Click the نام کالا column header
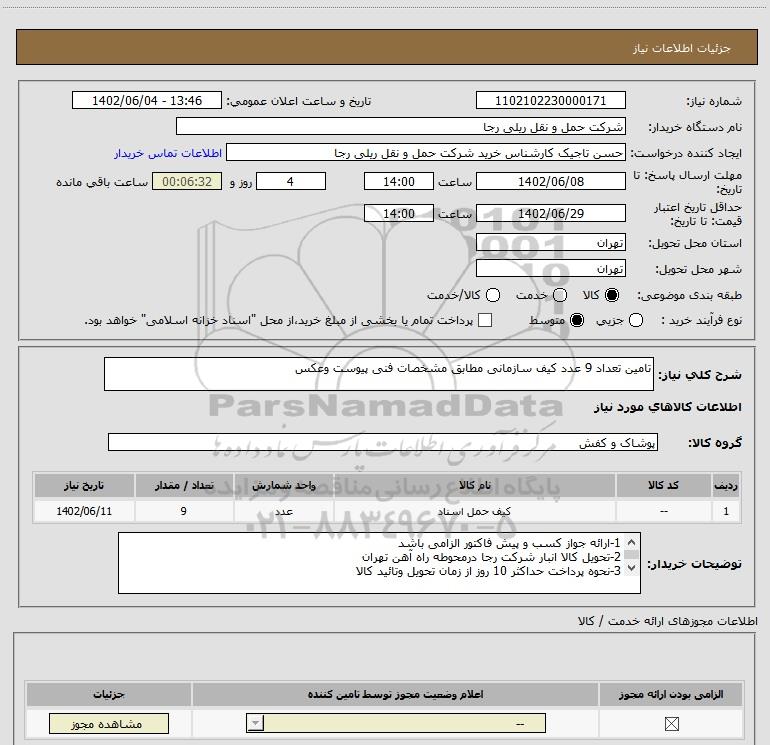The image size is (770, 745). 474,485
